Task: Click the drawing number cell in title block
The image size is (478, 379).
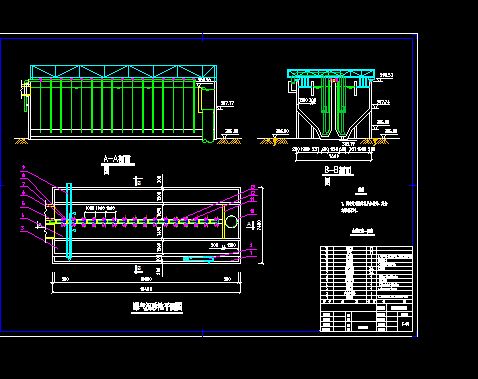Action: tap(405, 323)
